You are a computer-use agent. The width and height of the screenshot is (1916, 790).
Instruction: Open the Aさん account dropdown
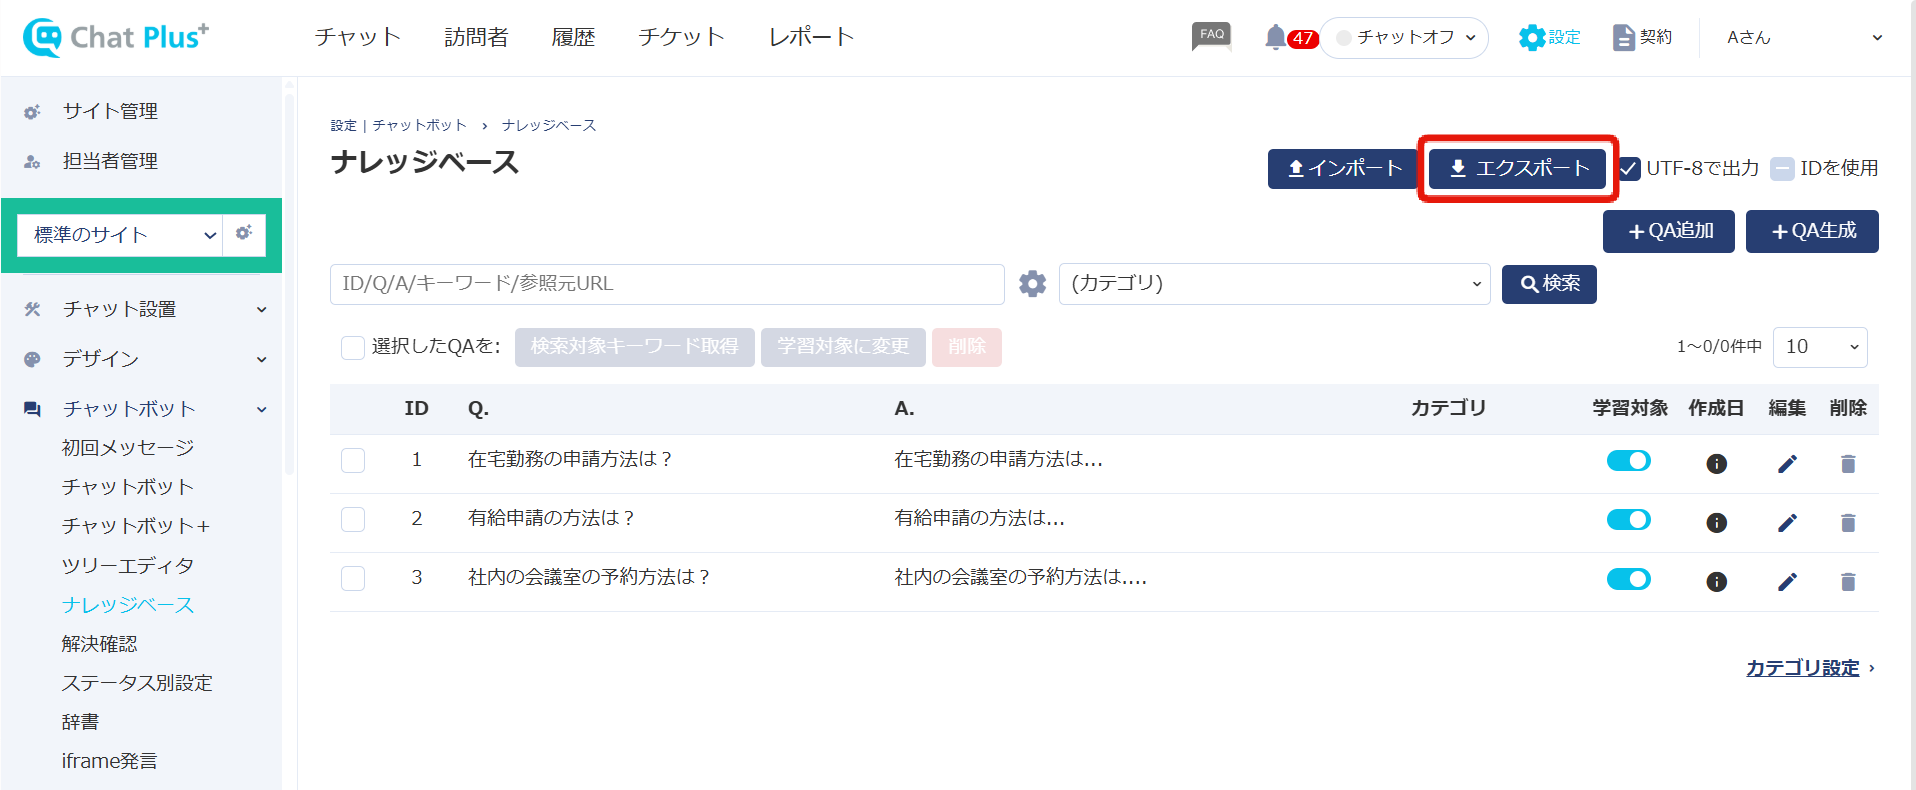tap(1804, 38)
